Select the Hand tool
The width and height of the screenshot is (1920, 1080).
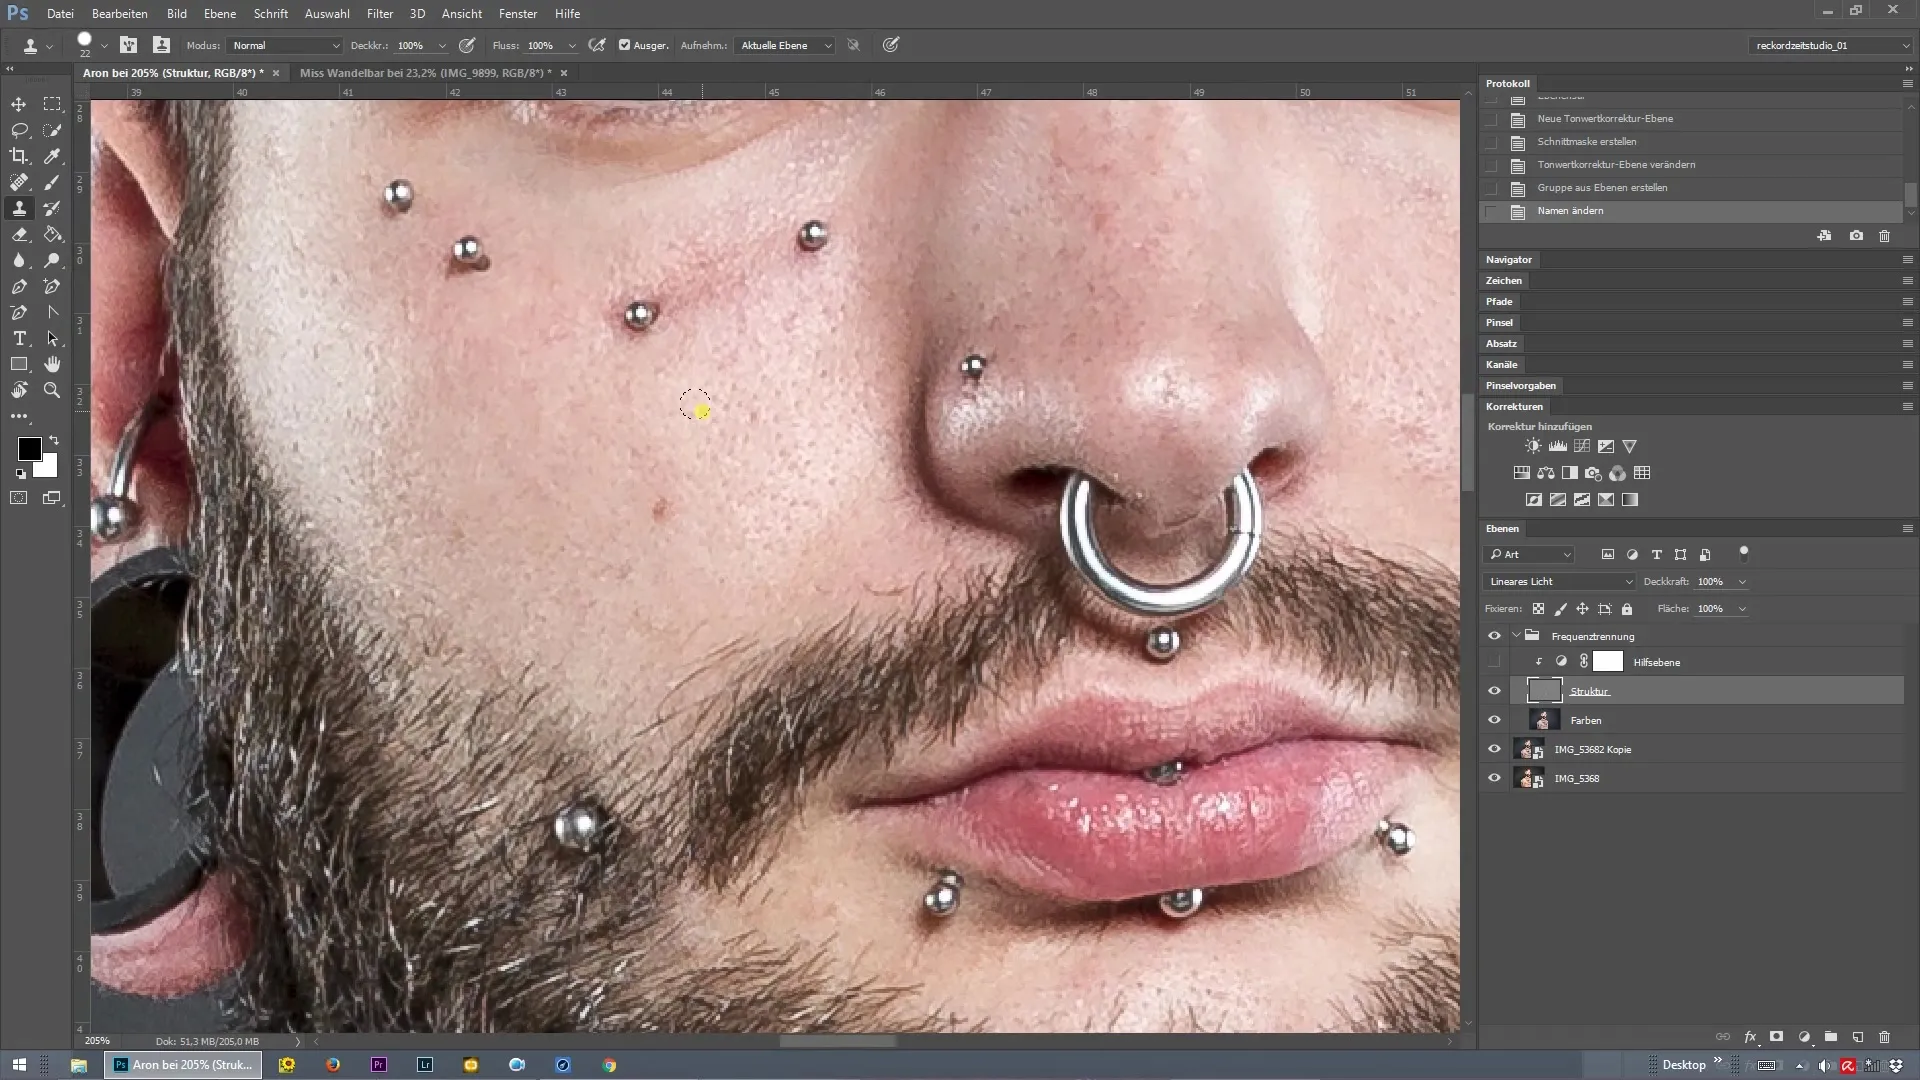[x=52, y=364]
